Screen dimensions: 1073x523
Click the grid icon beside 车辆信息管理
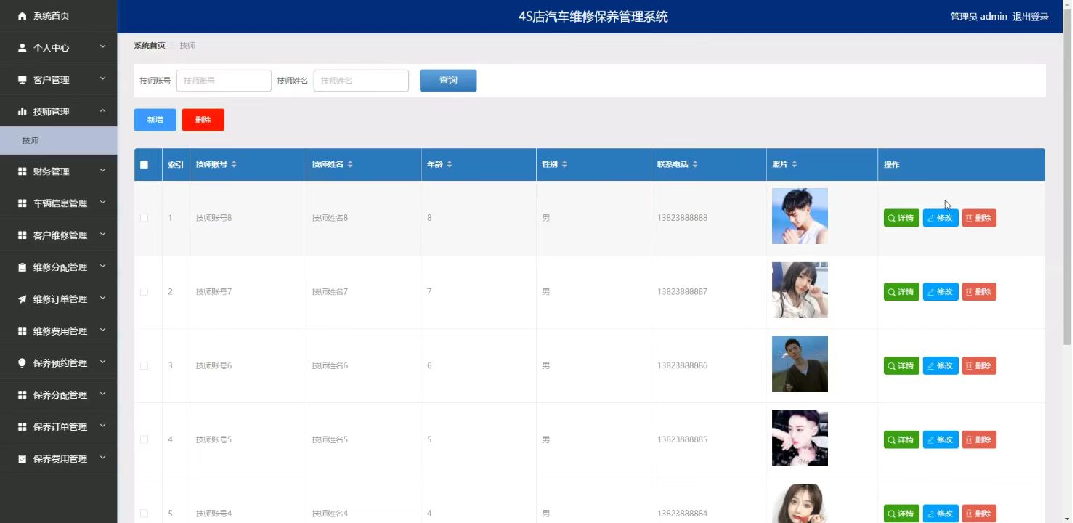point(22,203)
